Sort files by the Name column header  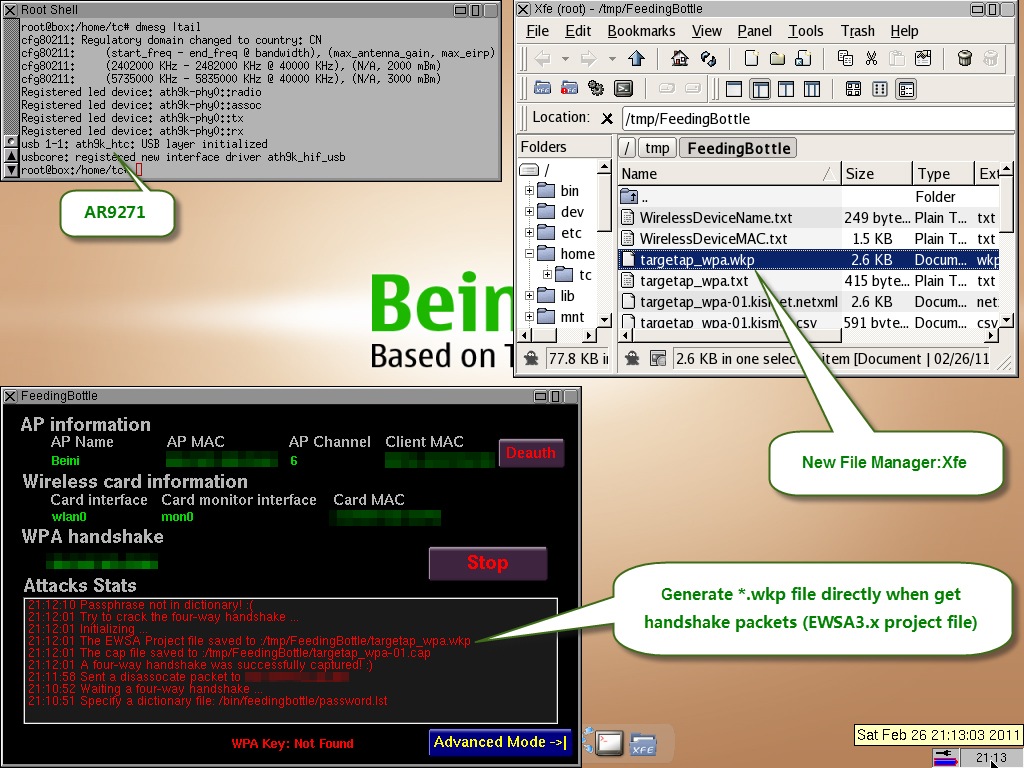[729, 174]
